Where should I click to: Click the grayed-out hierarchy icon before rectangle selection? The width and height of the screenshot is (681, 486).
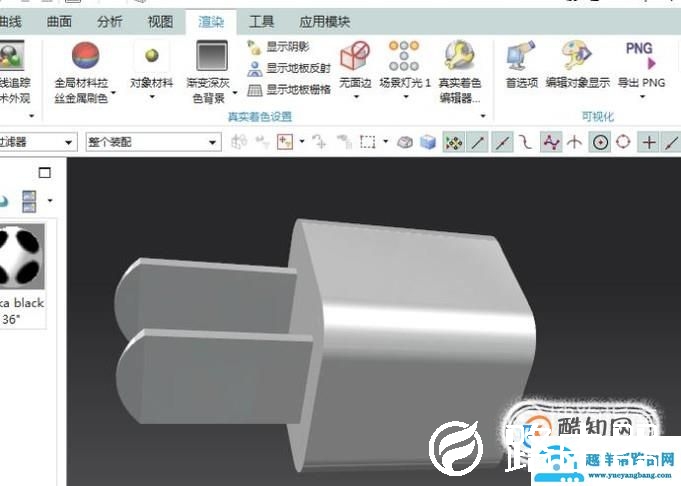coord(344,142)
